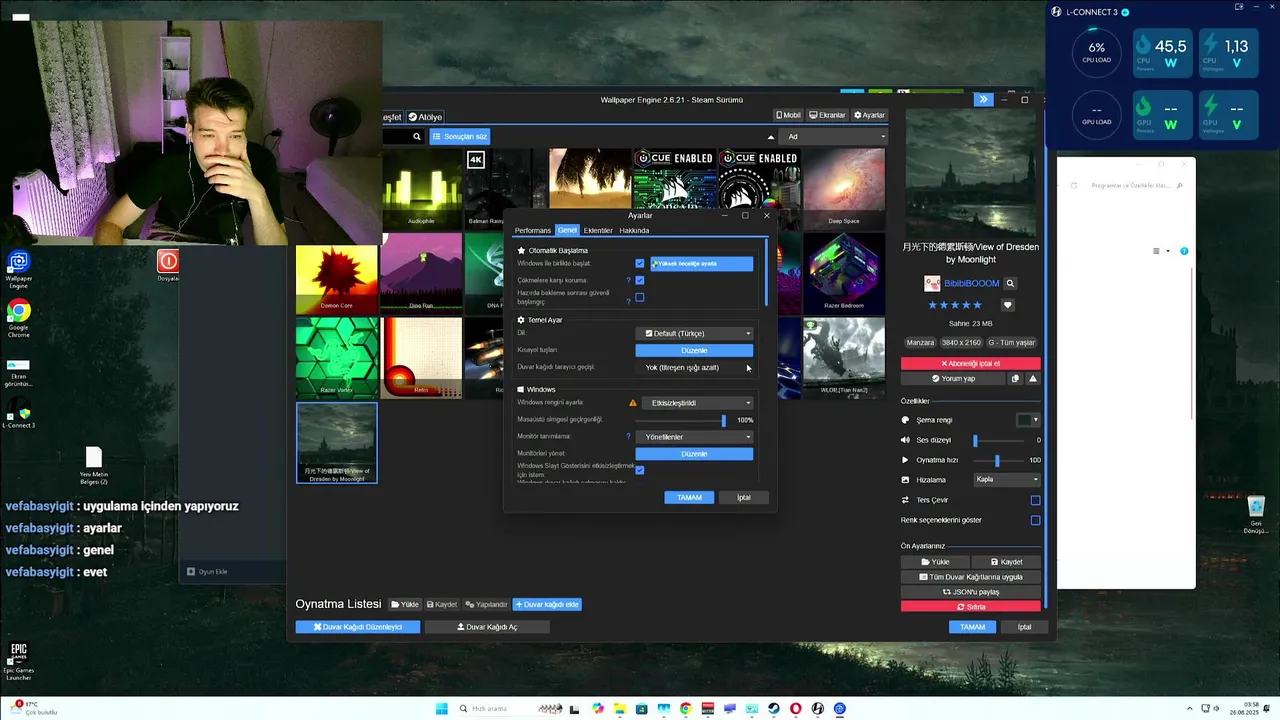Viewport: 1280px width, 720px height.
Task: Click sort direction arrow next to Ad
Action: pyautogui.click(x=770, y=137)
